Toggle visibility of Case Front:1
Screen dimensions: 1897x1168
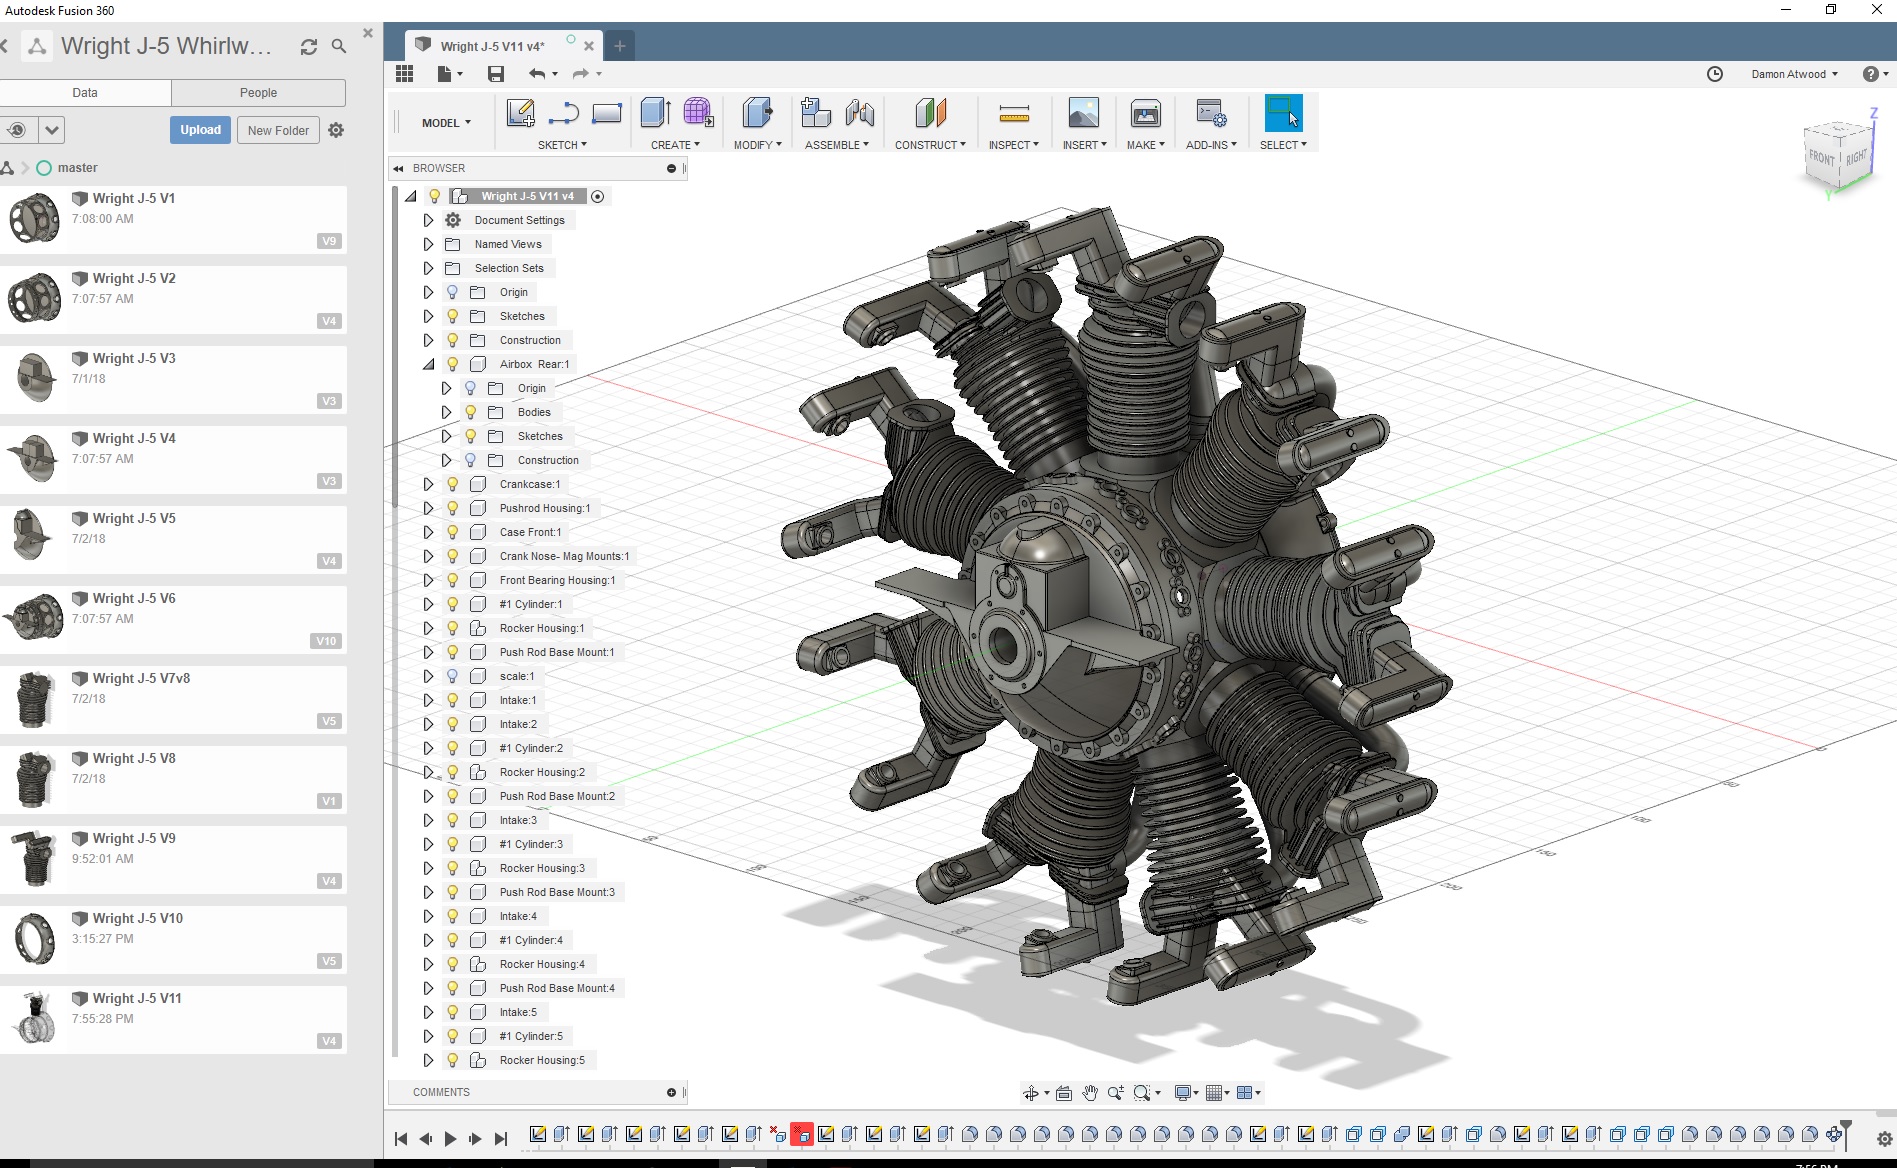click(453, 532)
